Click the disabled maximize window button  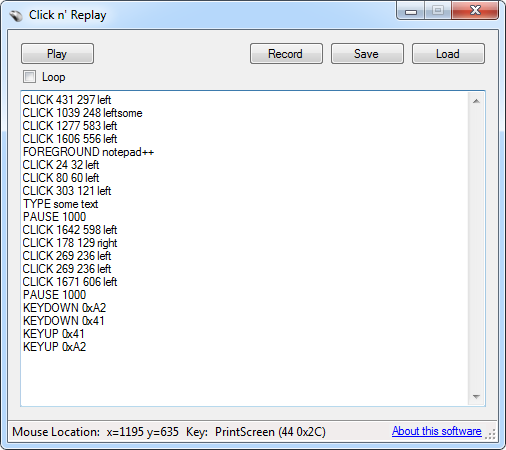438,11
